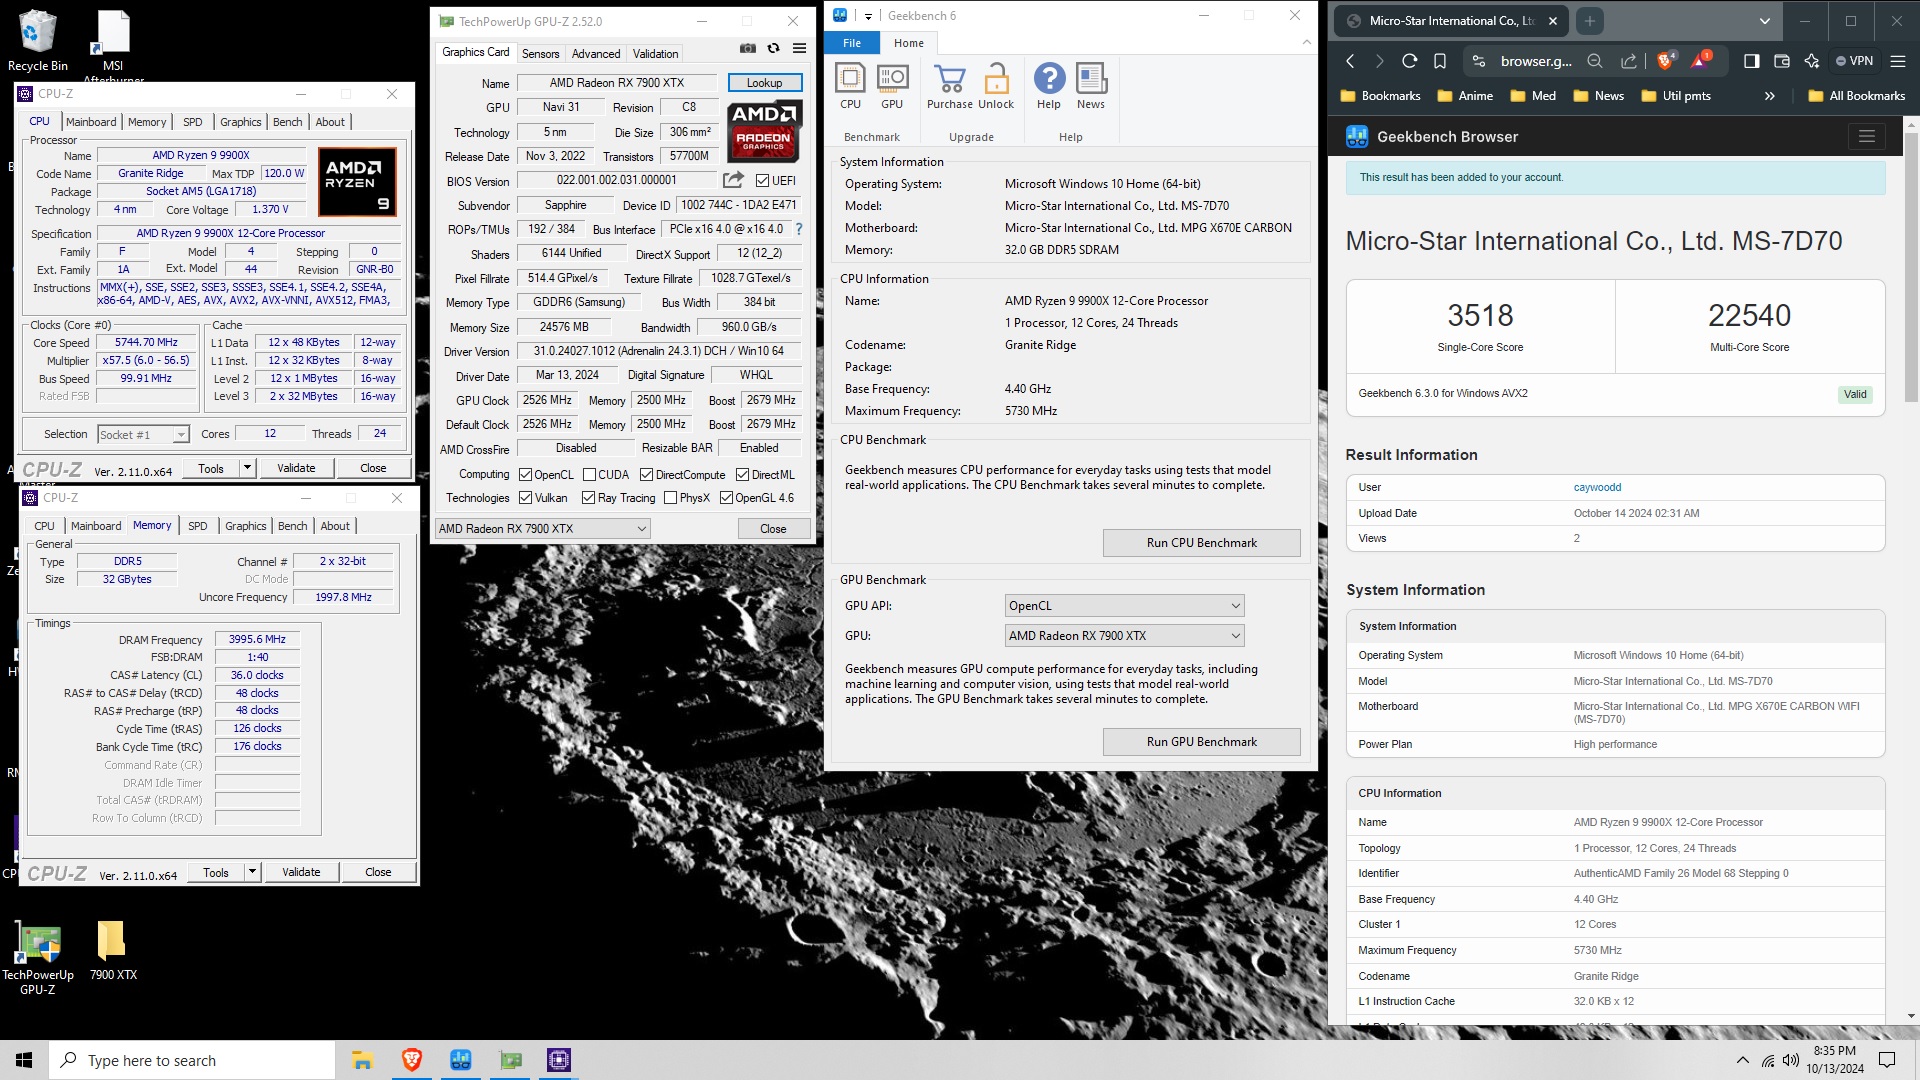Viewport: 1920px width, 1080px height.
Task: Click the GPU-Z Lookup button
Action: click(x=764, y=83)
